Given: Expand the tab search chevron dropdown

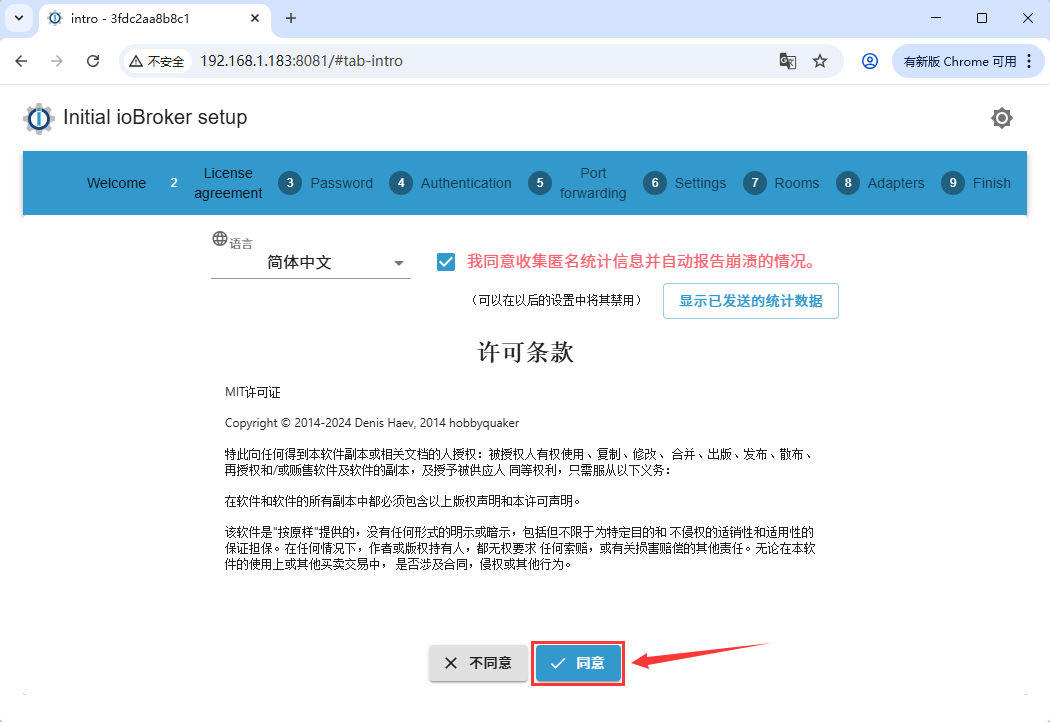Looking at the screenshot, I should click(x=18, y=18).
